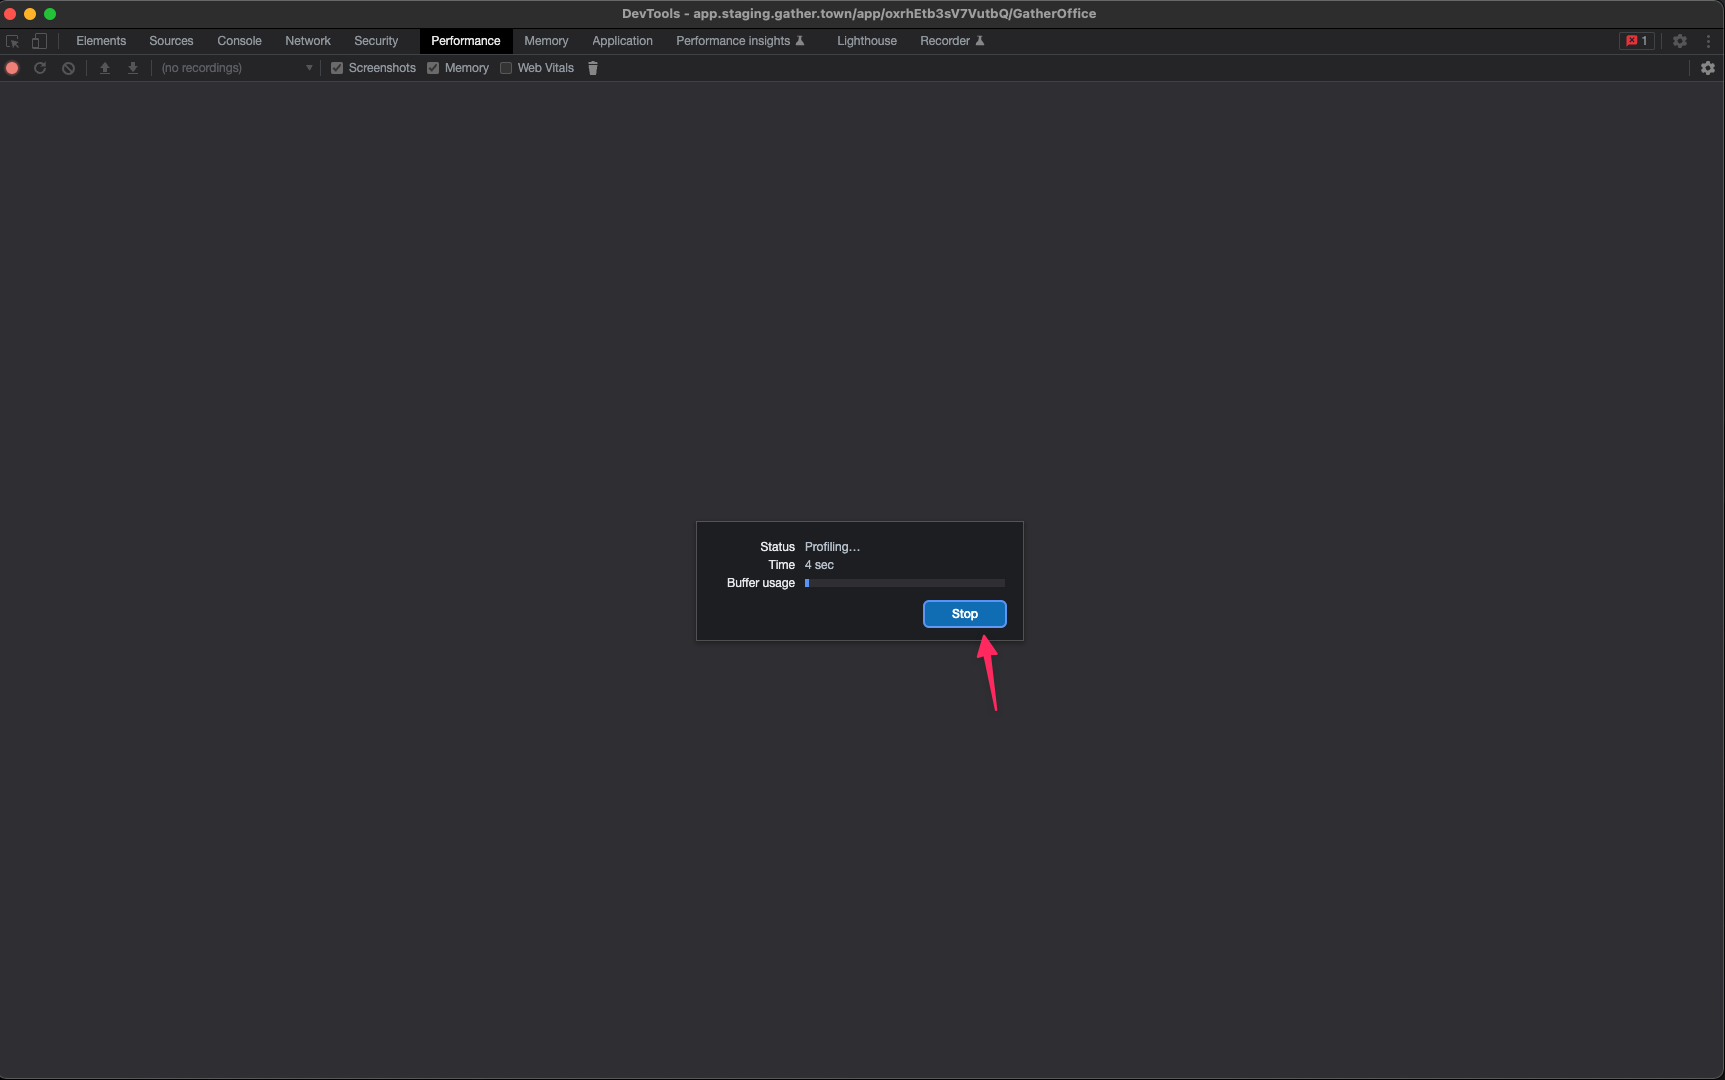The image size is (1725, 1080).
Task: Select the Performance tab
Action: [466, 41]
